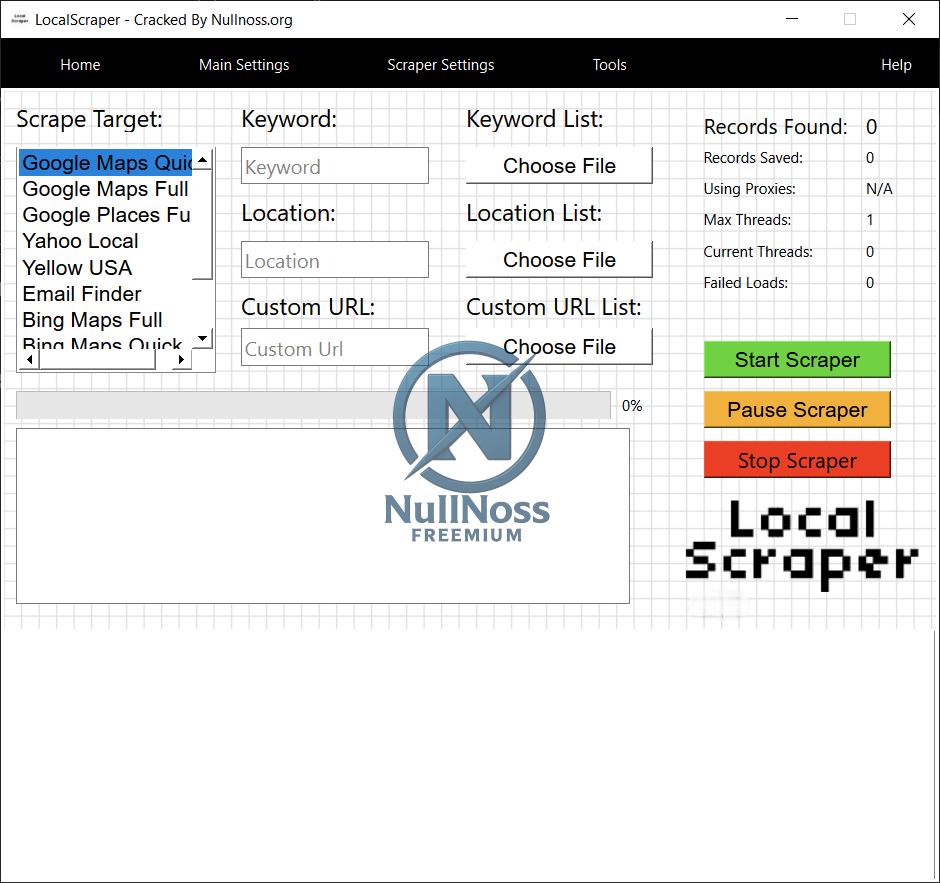
Task: Open the Home menu
Action: (x=80, y=65)
